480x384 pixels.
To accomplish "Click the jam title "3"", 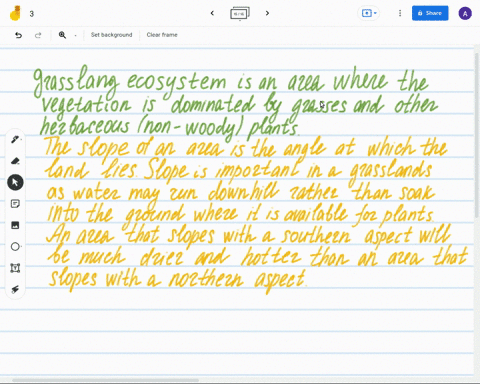I will pos(32,14).
